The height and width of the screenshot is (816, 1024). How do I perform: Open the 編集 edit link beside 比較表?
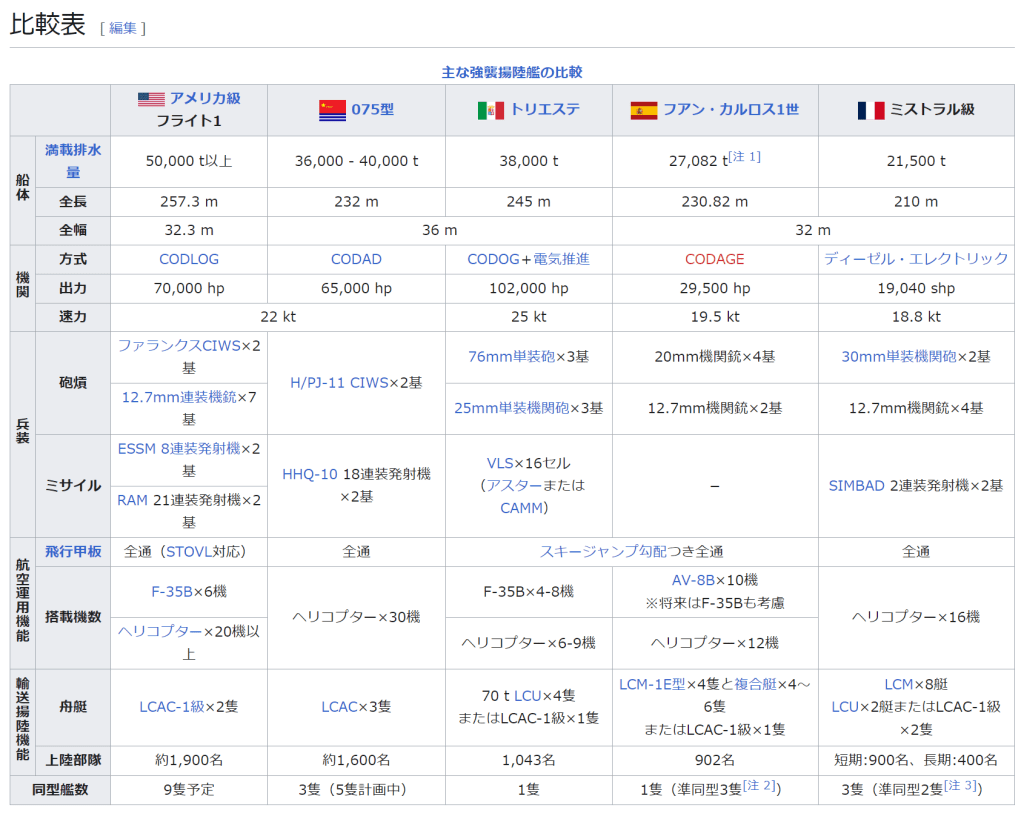[123, 28]
